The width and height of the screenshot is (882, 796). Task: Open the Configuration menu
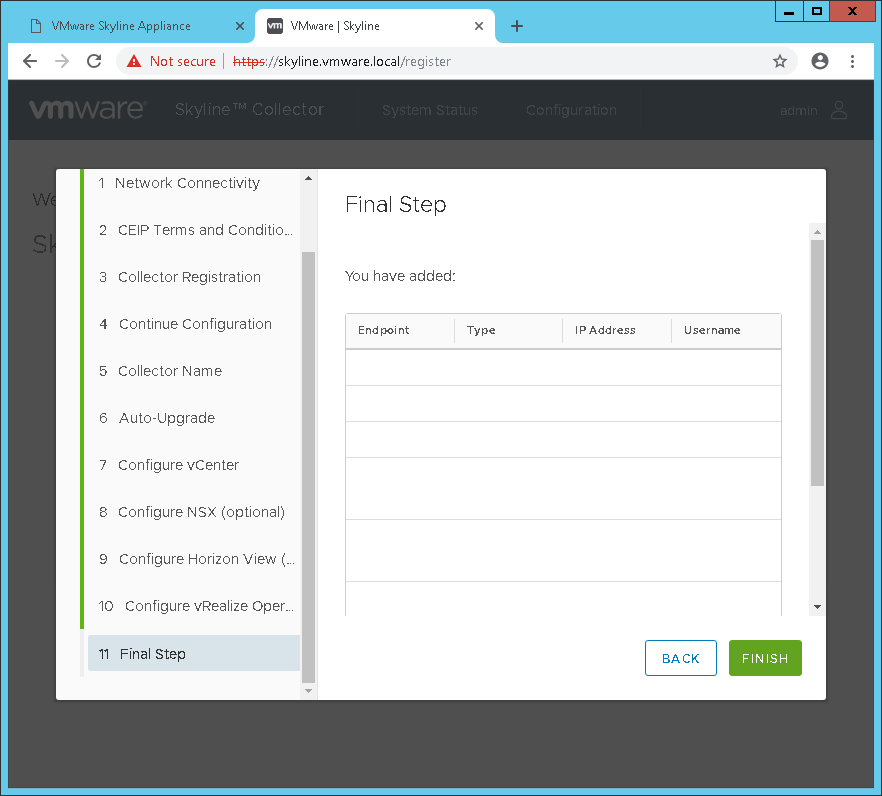tap(572, 110)
